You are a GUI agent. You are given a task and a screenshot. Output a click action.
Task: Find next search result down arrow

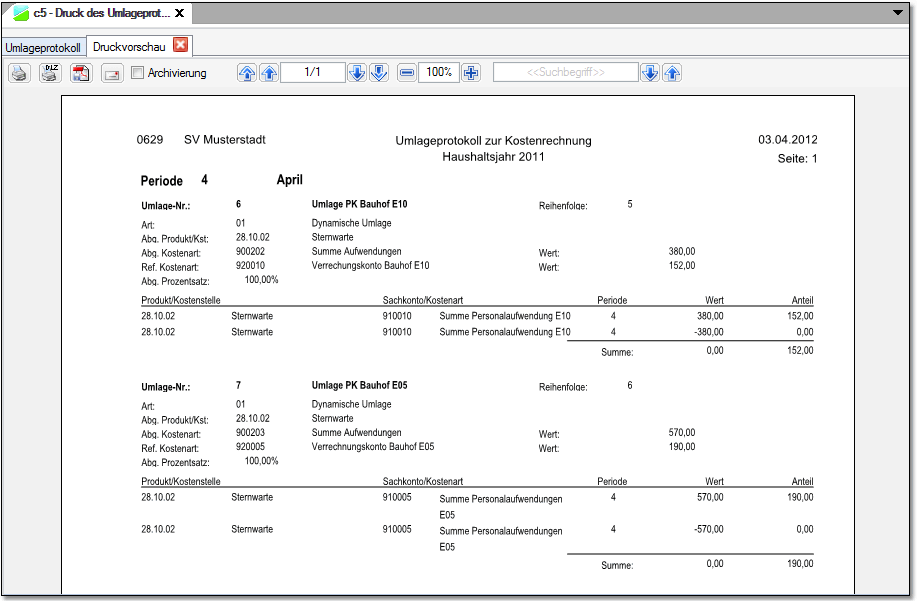[650, 73]
